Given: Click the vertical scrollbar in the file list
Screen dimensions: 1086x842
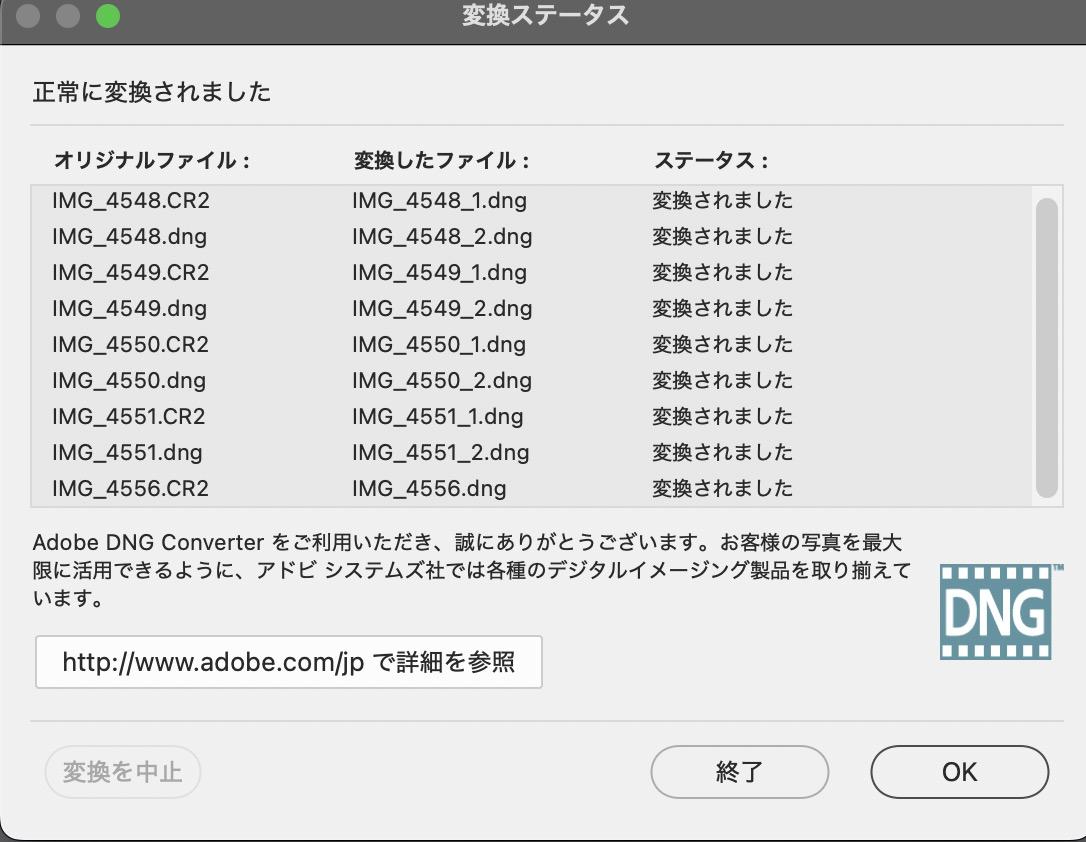Looking at the screenshot, I should 1047,348.
